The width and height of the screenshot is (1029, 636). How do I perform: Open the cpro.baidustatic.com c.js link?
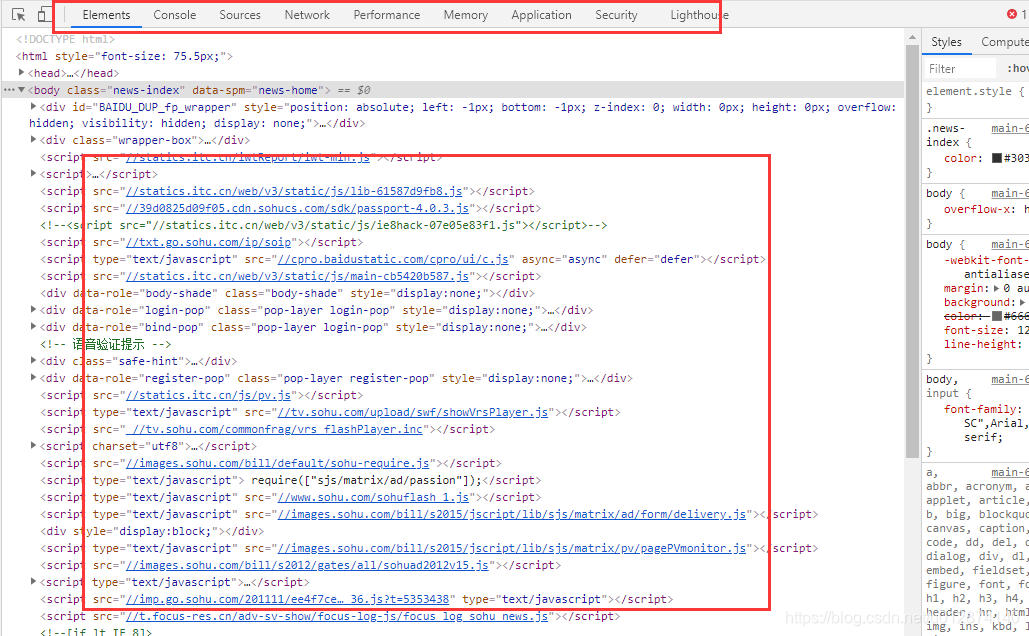click(x=393, y=259)
